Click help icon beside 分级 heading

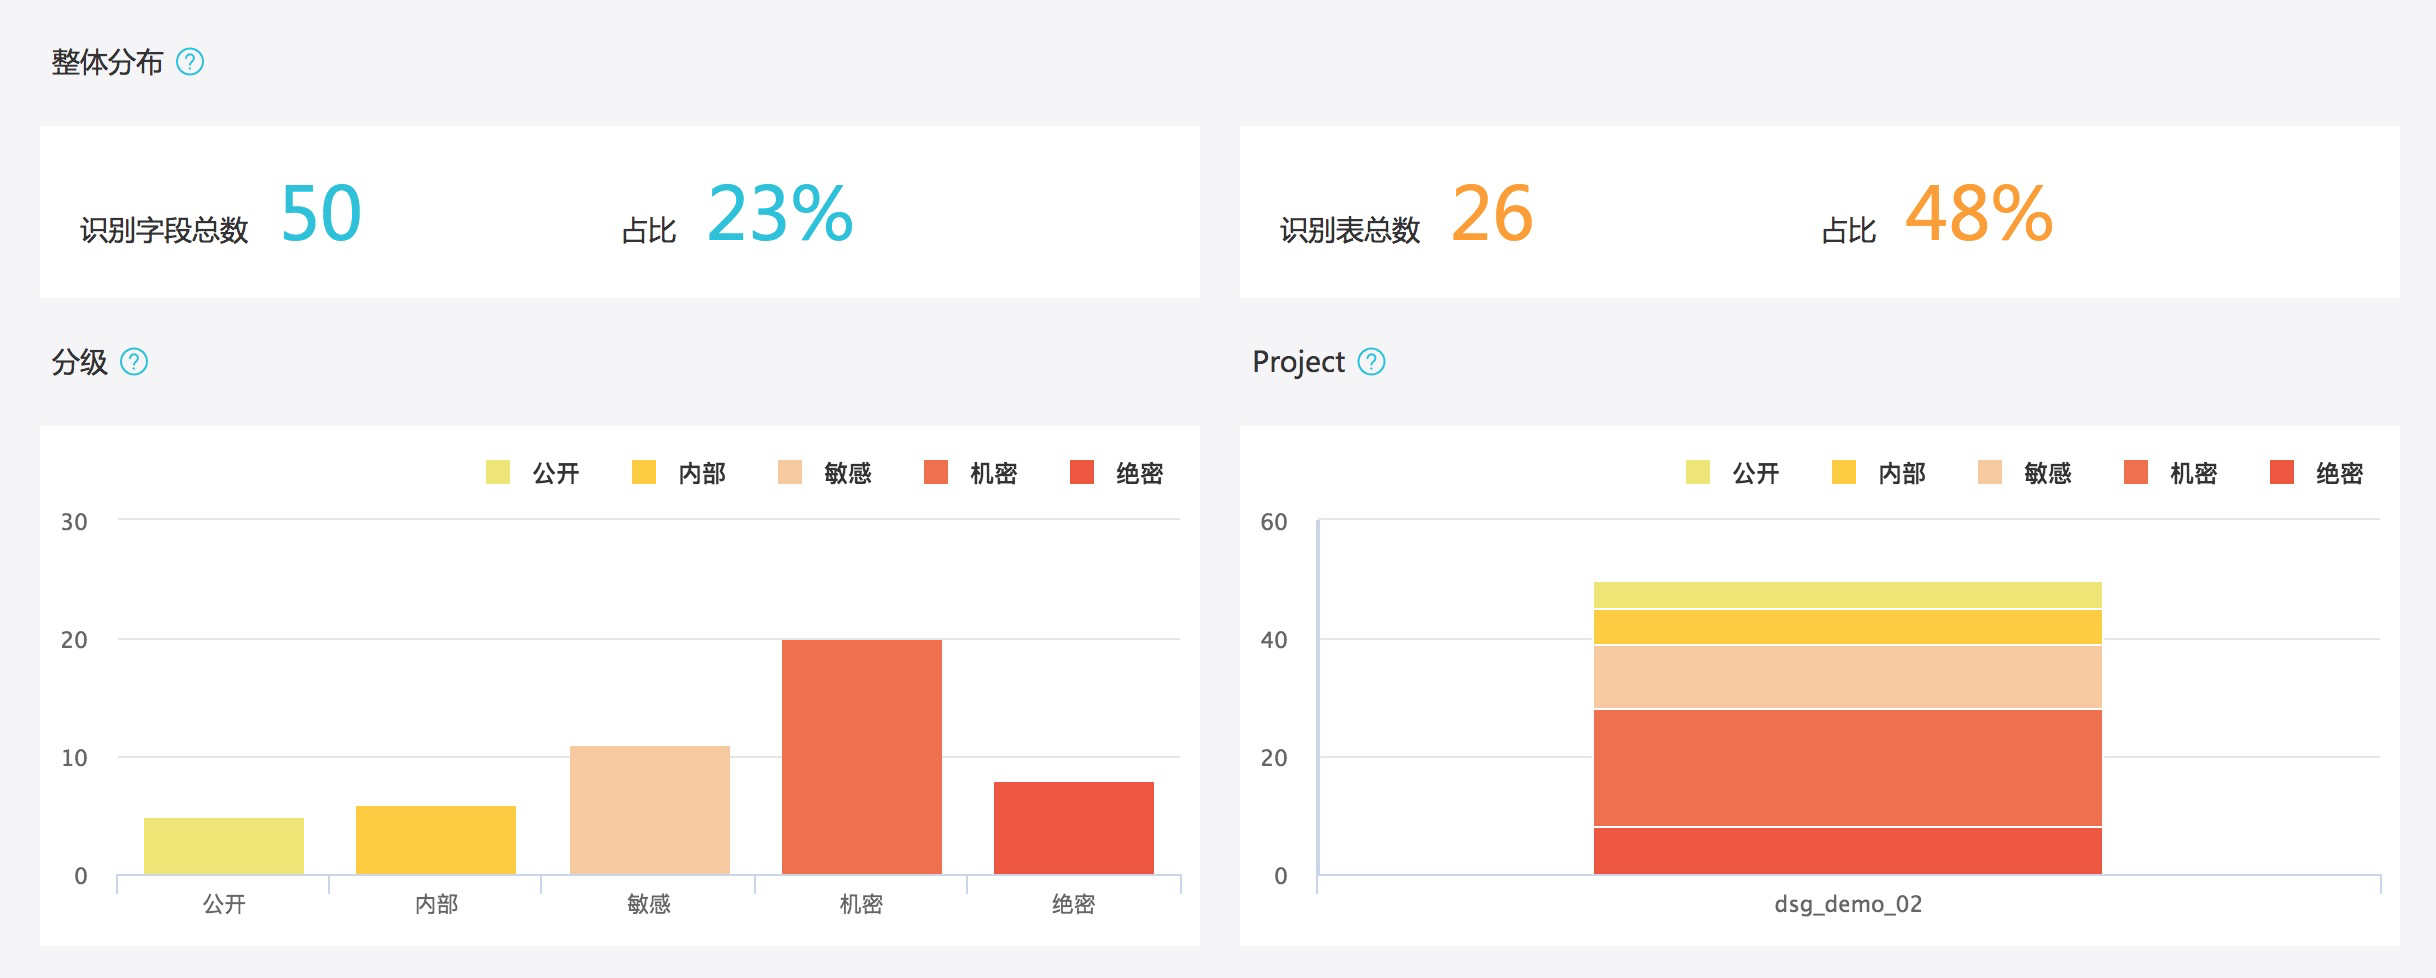pos(134,361)
